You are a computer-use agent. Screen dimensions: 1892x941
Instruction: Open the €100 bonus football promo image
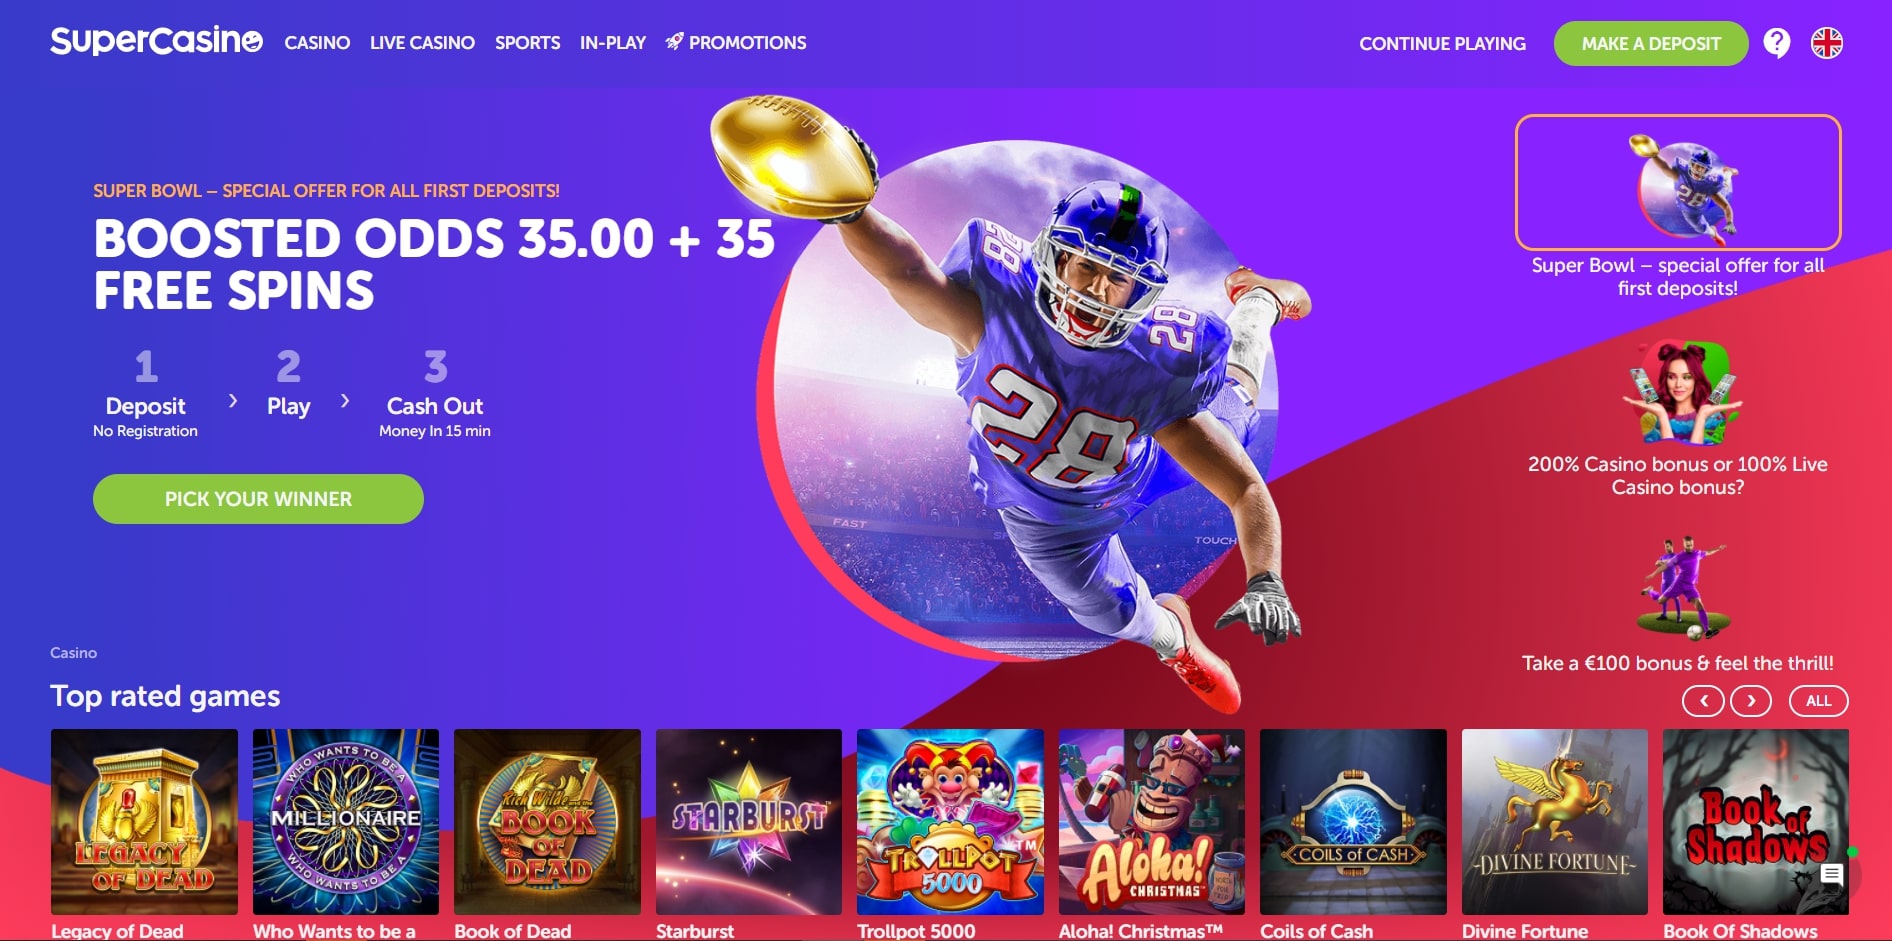(x=1683, y=589)
